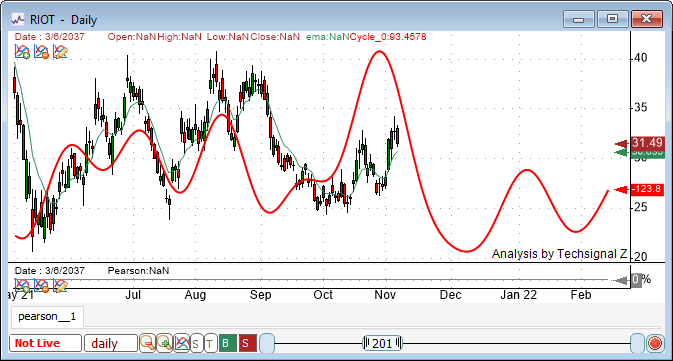673x361 pixels.
Task: Click the Cycle_0:93.4578 readout
Action: (x=388, y=37)
